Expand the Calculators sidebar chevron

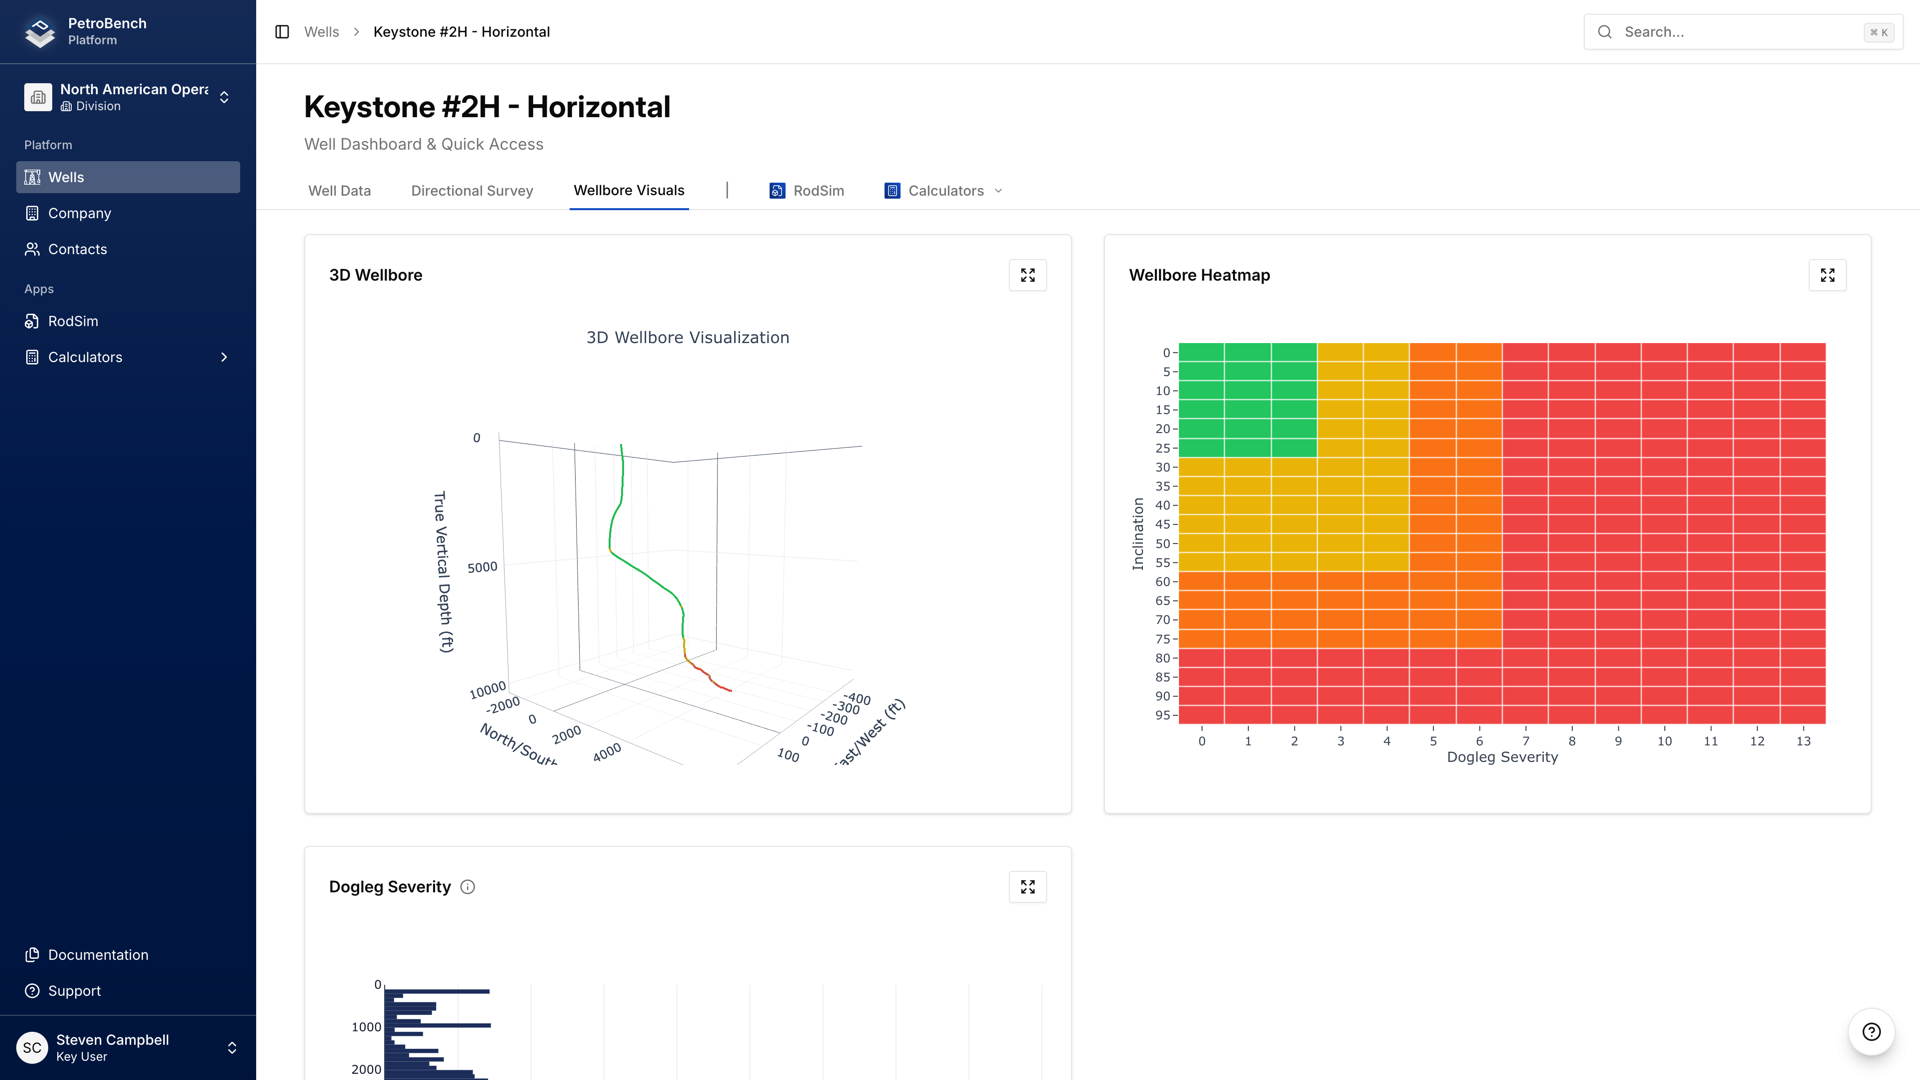[x=223, y=357]
